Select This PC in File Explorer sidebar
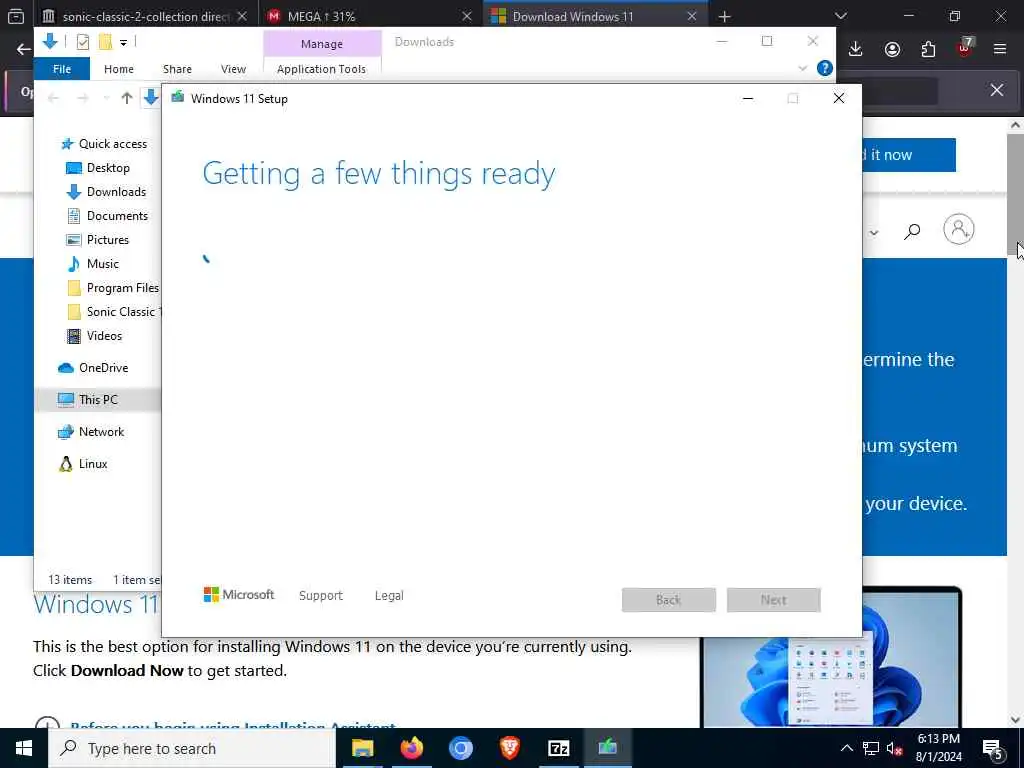1024x768 pixels. [98, 400]
